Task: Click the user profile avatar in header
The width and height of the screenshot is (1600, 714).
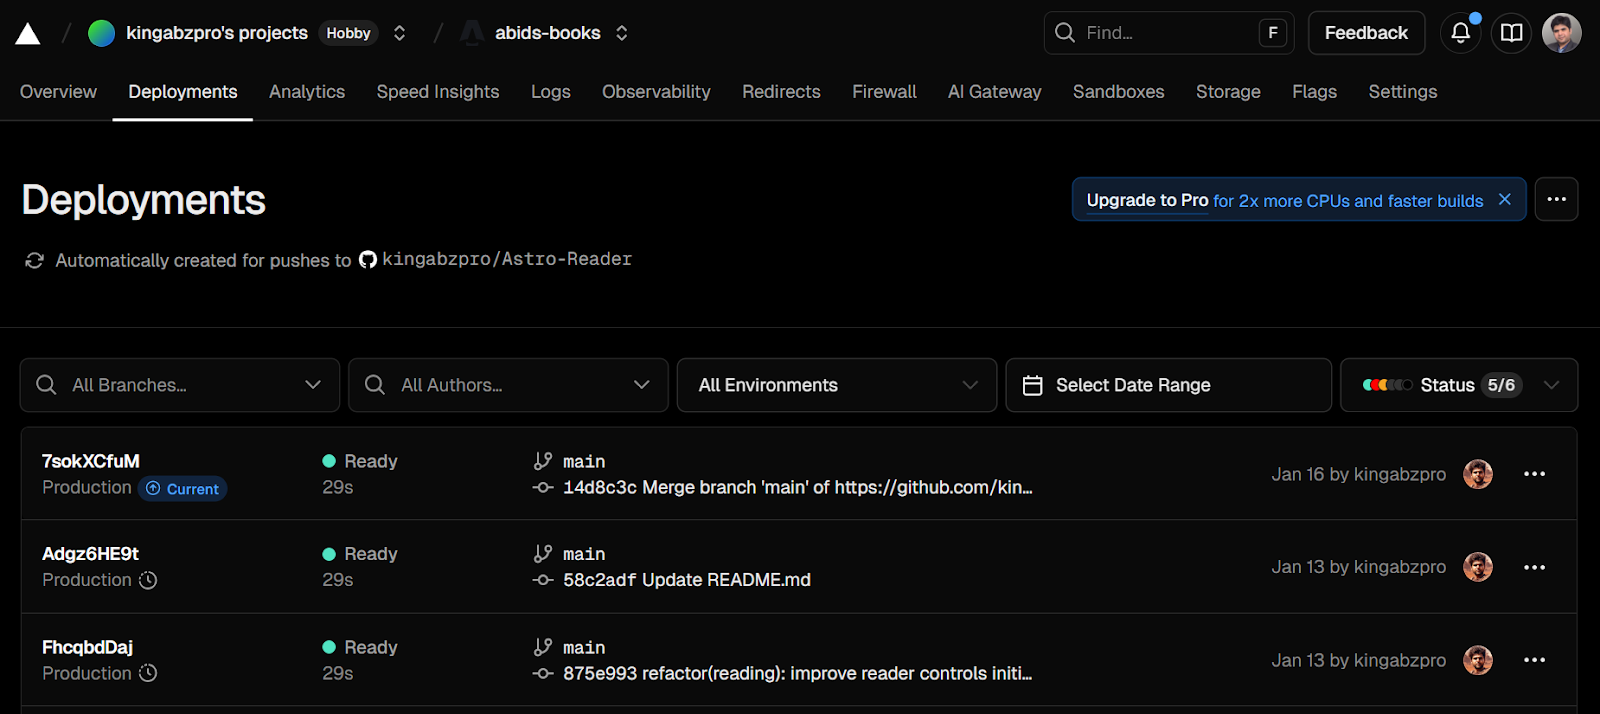Action: coord(1561,33)
